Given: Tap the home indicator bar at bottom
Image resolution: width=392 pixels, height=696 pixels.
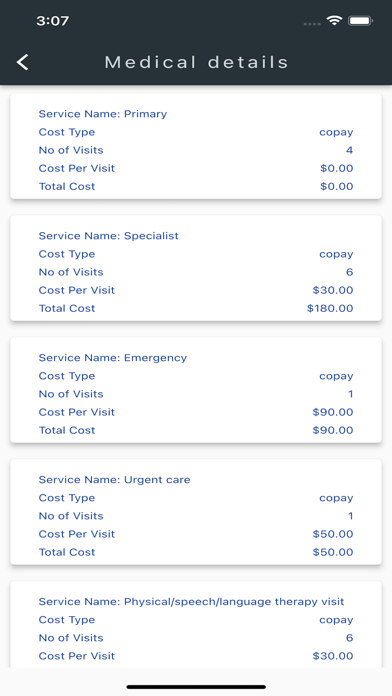Looking at the screenshot, I should coord(196,687).
